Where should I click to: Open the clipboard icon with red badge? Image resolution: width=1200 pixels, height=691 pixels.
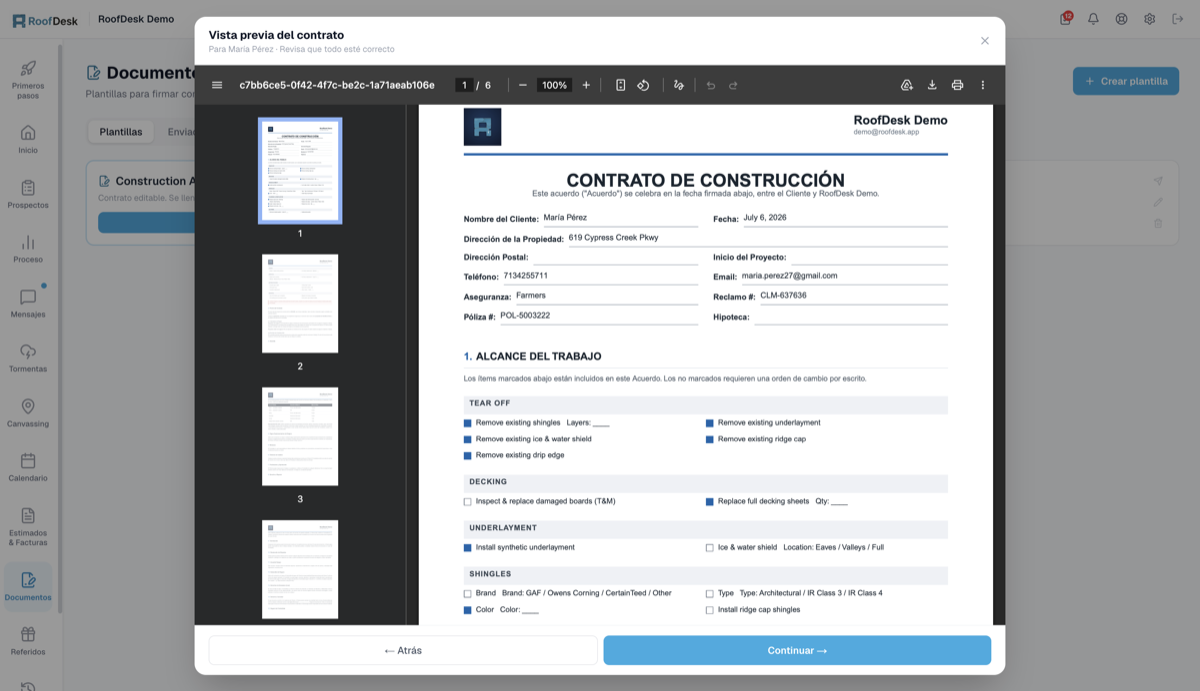pos(1065,19)
